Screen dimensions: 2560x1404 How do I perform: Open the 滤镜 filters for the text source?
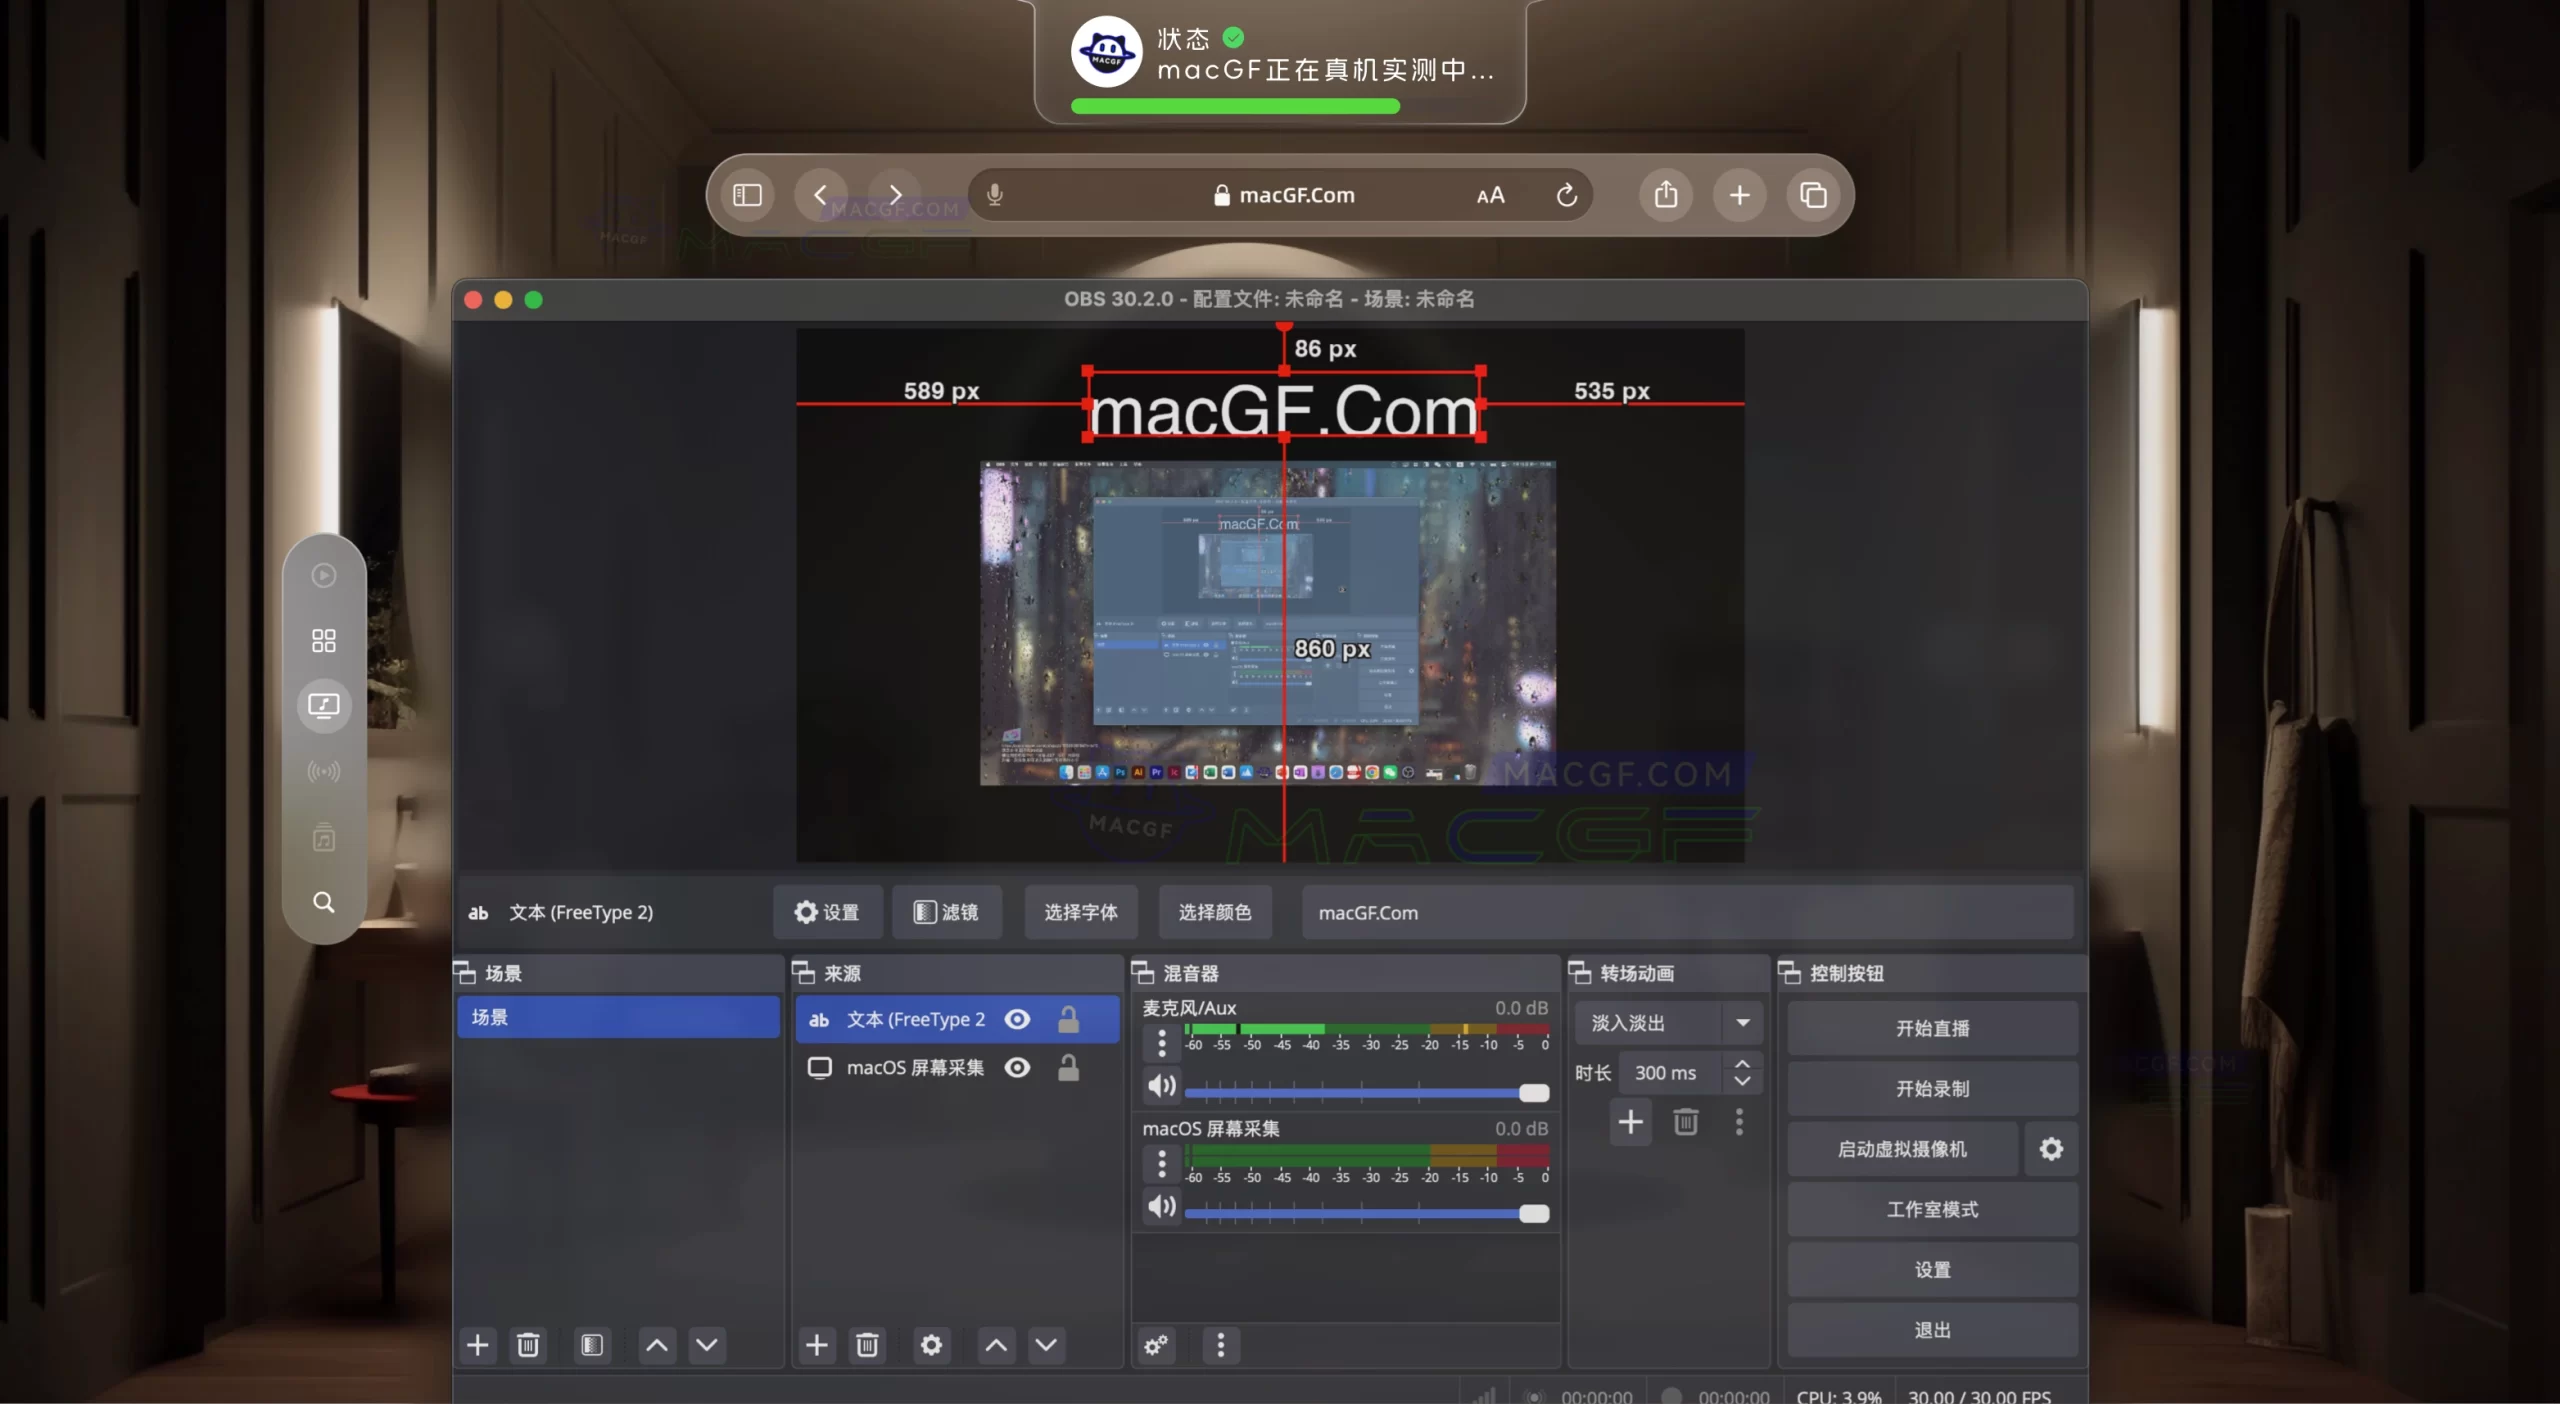tap(947, 911)
